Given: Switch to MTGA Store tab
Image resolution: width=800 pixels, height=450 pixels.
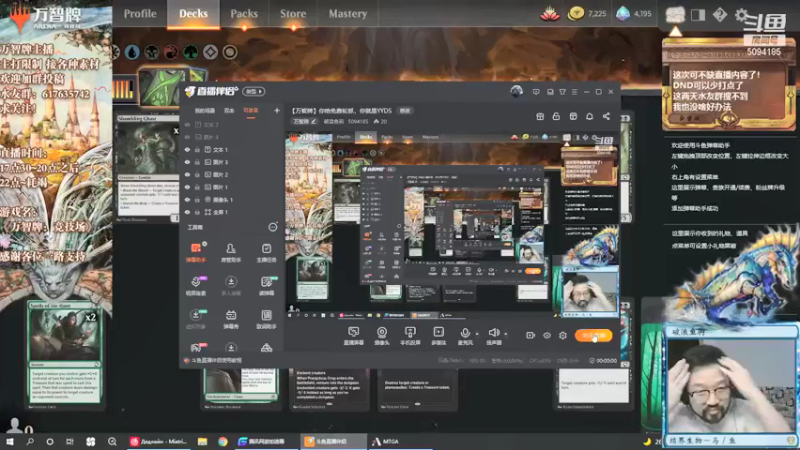Looking at the screenshot, I should click(293, 14).
